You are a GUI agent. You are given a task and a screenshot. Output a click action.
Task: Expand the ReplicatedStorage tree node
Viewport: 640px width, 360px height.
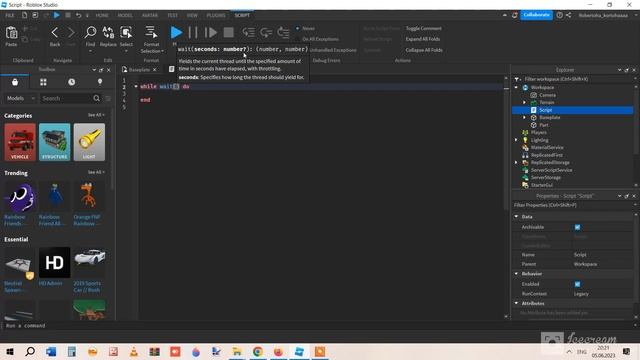coord(516,162)
